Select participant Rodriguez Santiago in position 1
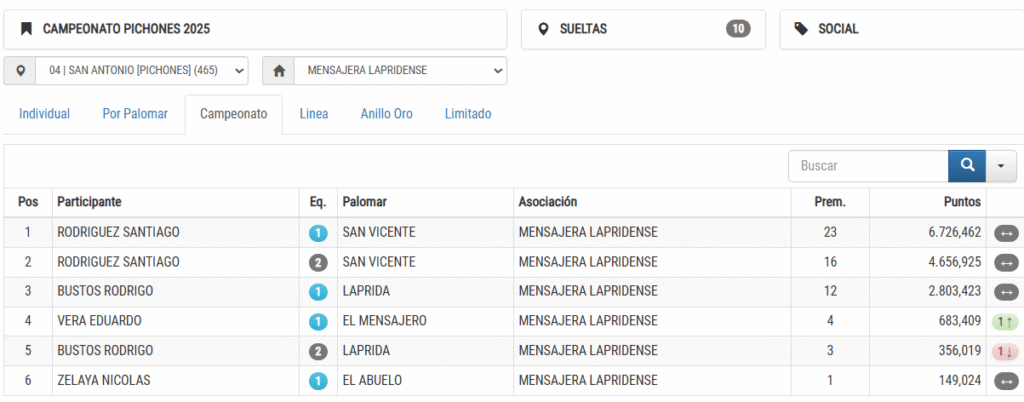 tap(118, 232)
